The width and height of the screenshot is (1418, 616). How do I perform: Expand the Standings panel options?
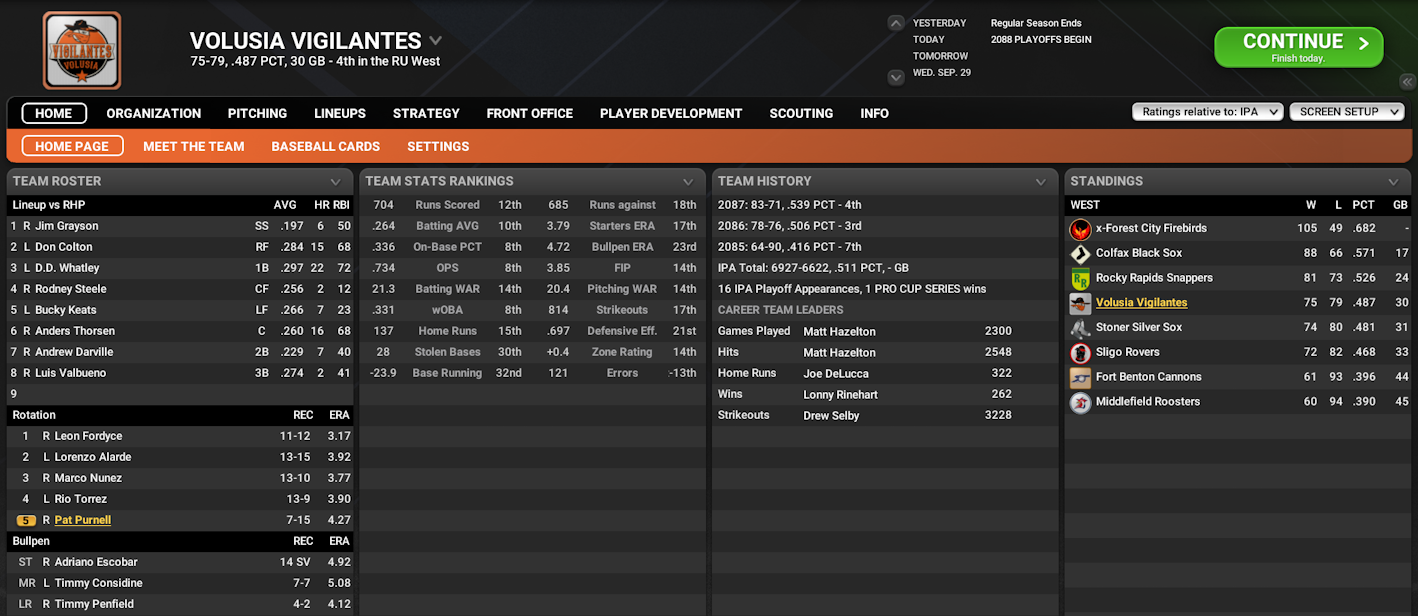pos(1393,182)
